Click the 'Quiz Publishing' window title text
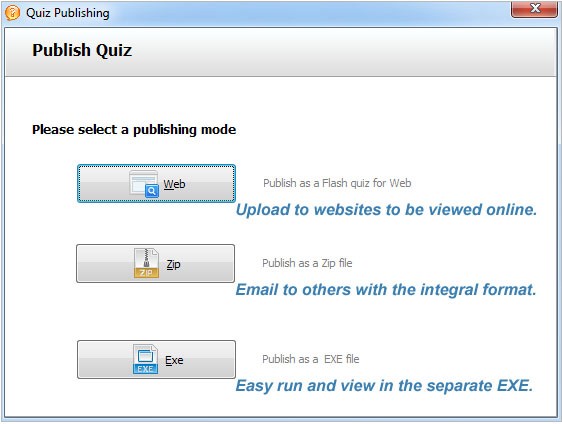The image size is (562, 424). pos(68,13)
